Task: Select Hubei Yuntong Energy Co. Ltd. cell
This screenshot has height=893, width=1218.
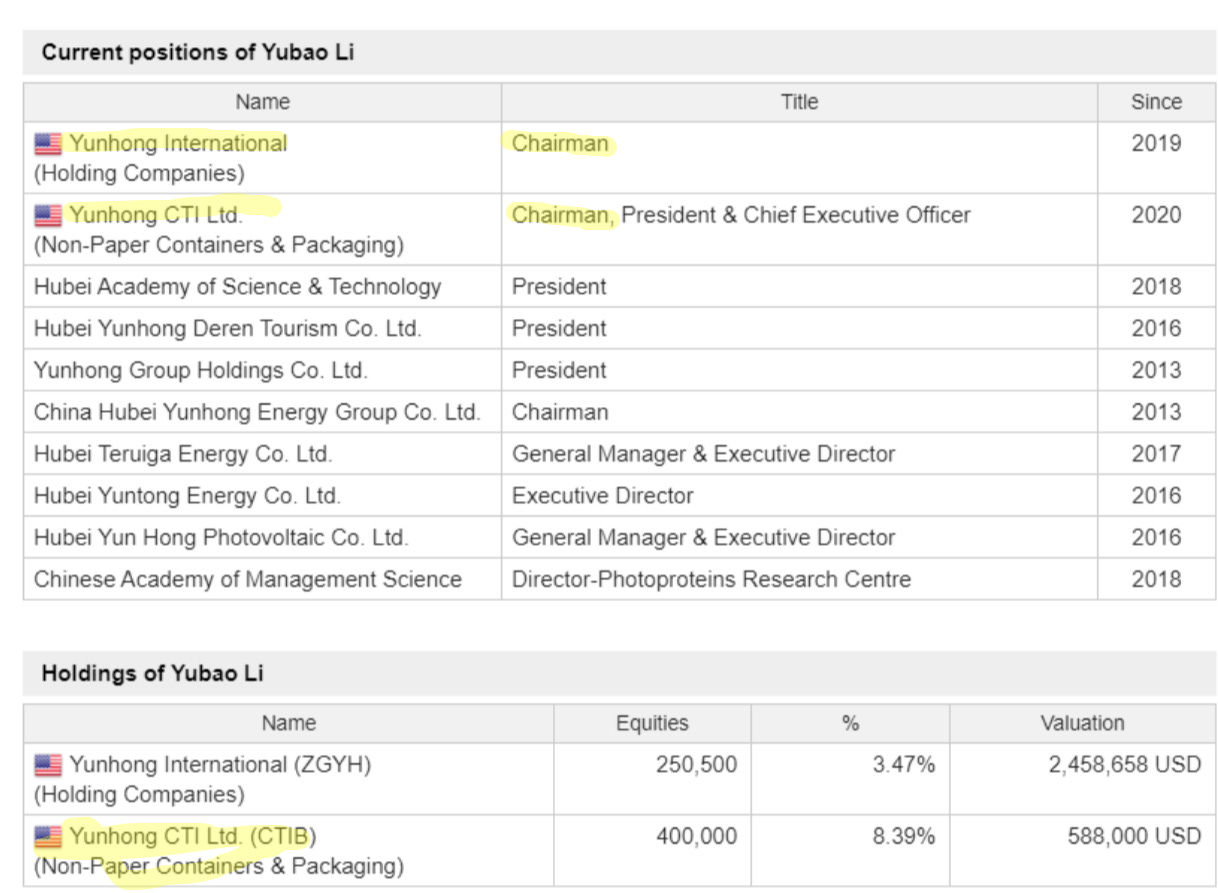Action: point(262,496)
